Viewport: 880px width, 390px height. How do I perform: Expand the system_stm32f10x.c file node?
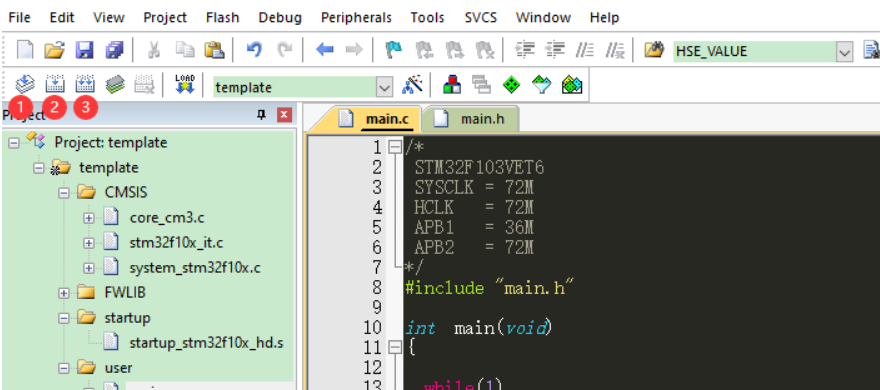pyautogui.click(x=89, y=268)
